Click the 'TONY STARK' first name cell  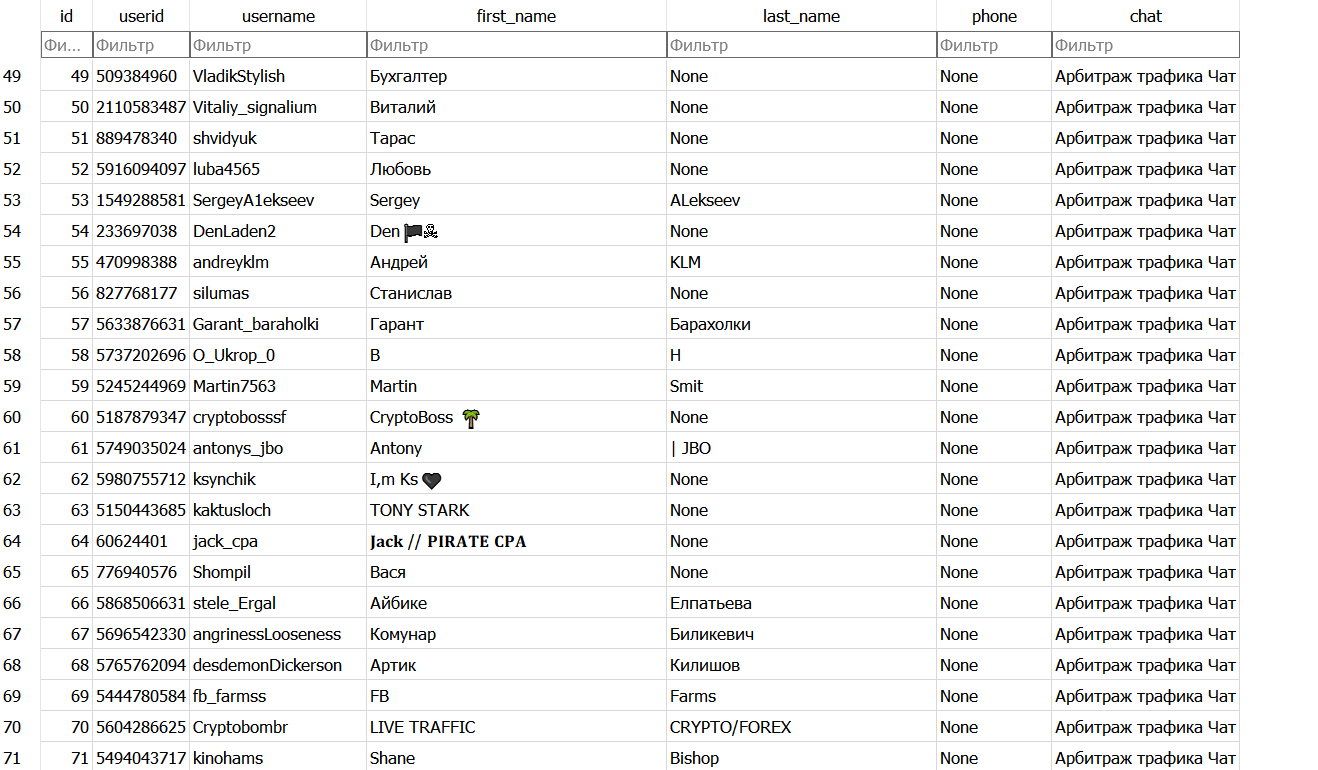(x=420, y=510)
